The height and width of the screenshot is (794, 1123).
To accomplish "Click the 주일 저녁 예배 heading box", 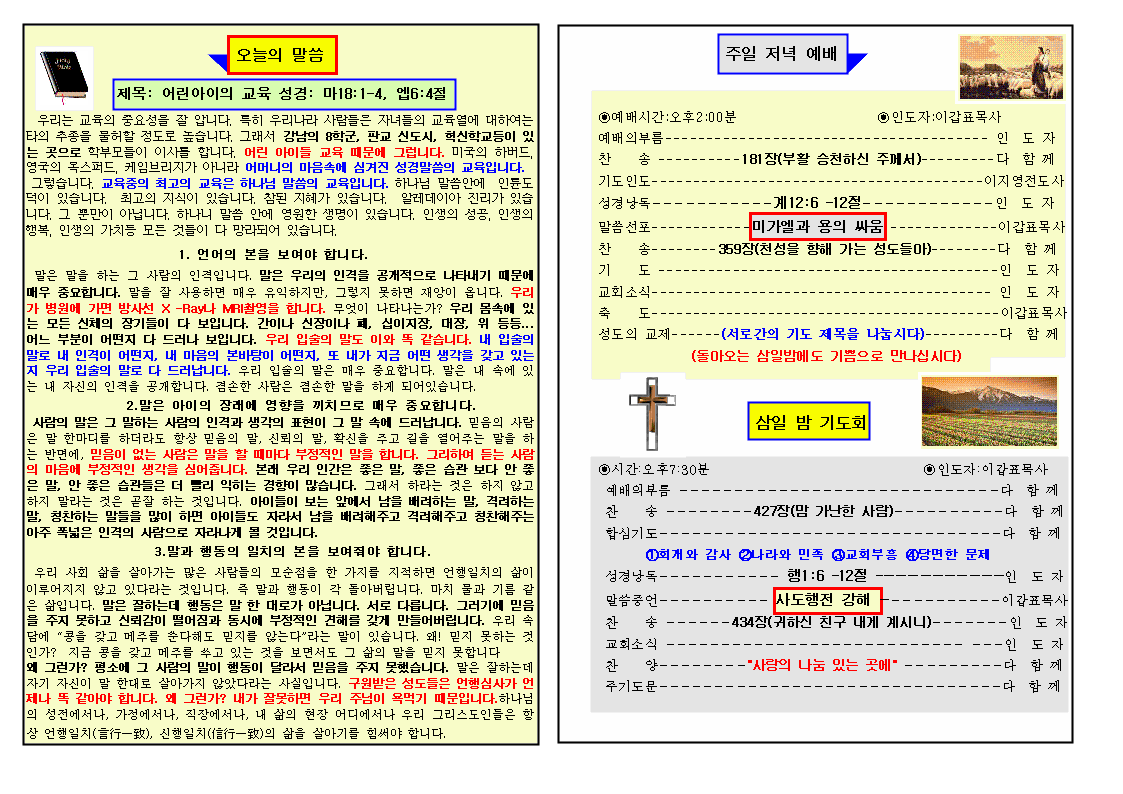I will pos(782,54).
